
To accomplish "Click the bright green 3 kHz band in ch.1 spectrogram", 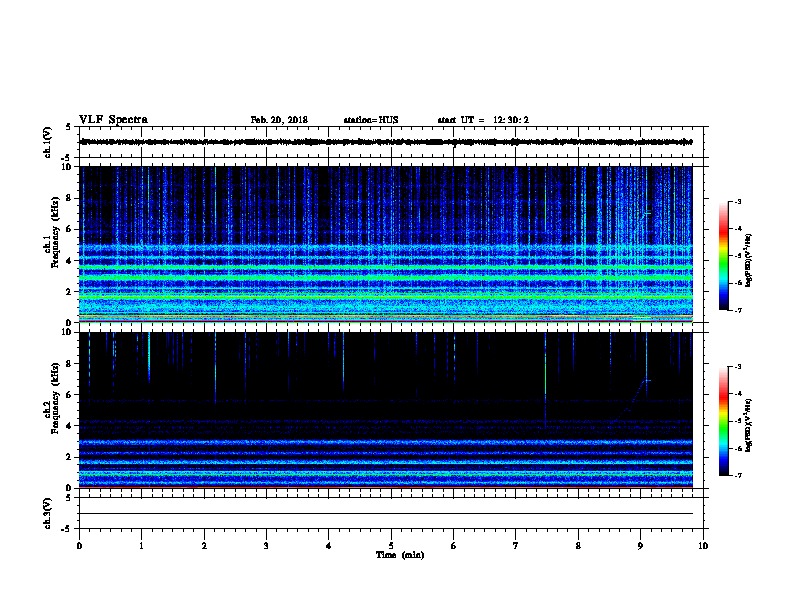I will [386, 277].
